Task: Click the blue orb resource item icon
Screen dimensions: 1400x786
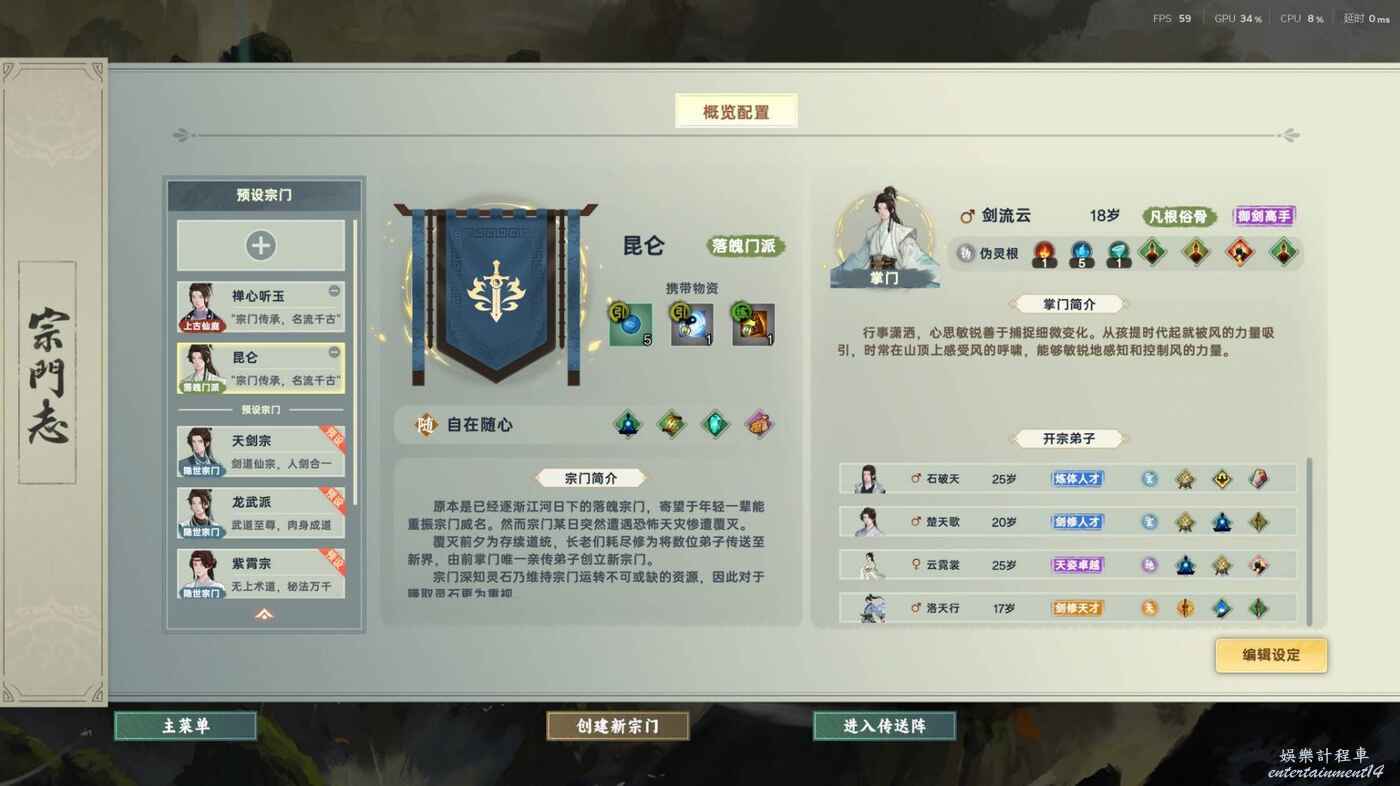Action: 631,325
